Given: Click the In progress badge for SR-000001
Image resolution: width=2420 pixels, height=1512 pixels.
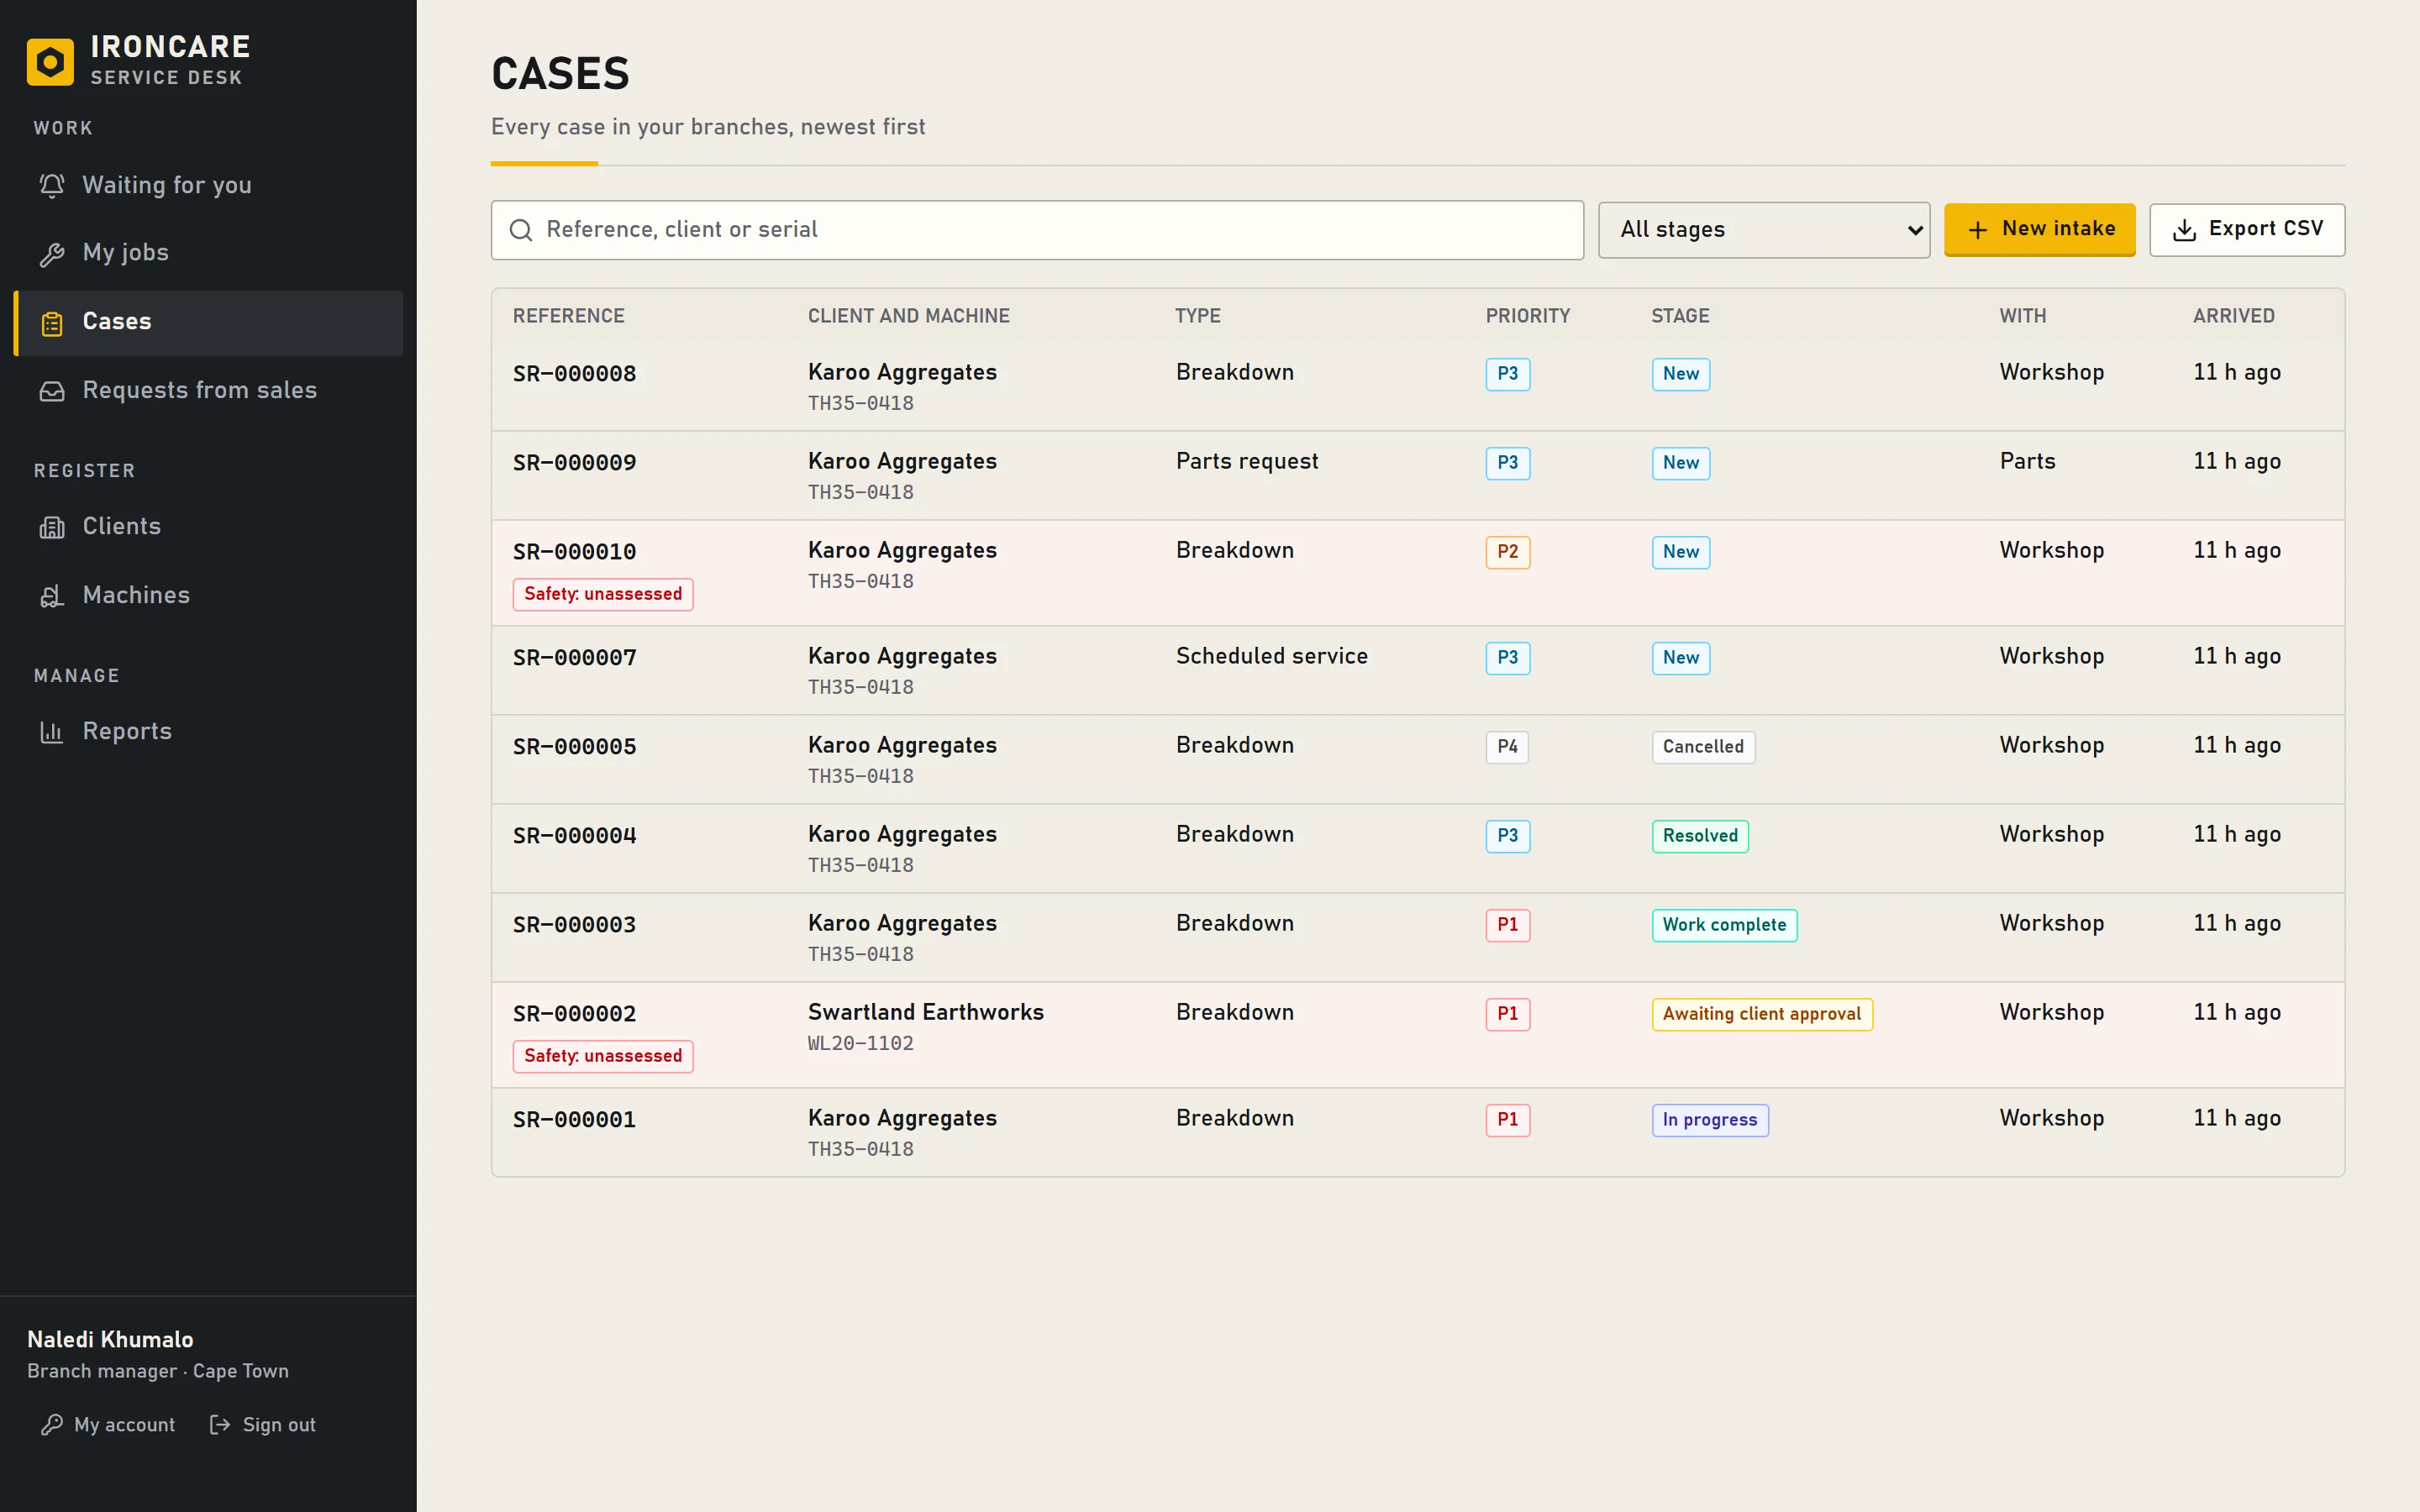Looking at the screenshot, I should (x=1710, y=1120).
